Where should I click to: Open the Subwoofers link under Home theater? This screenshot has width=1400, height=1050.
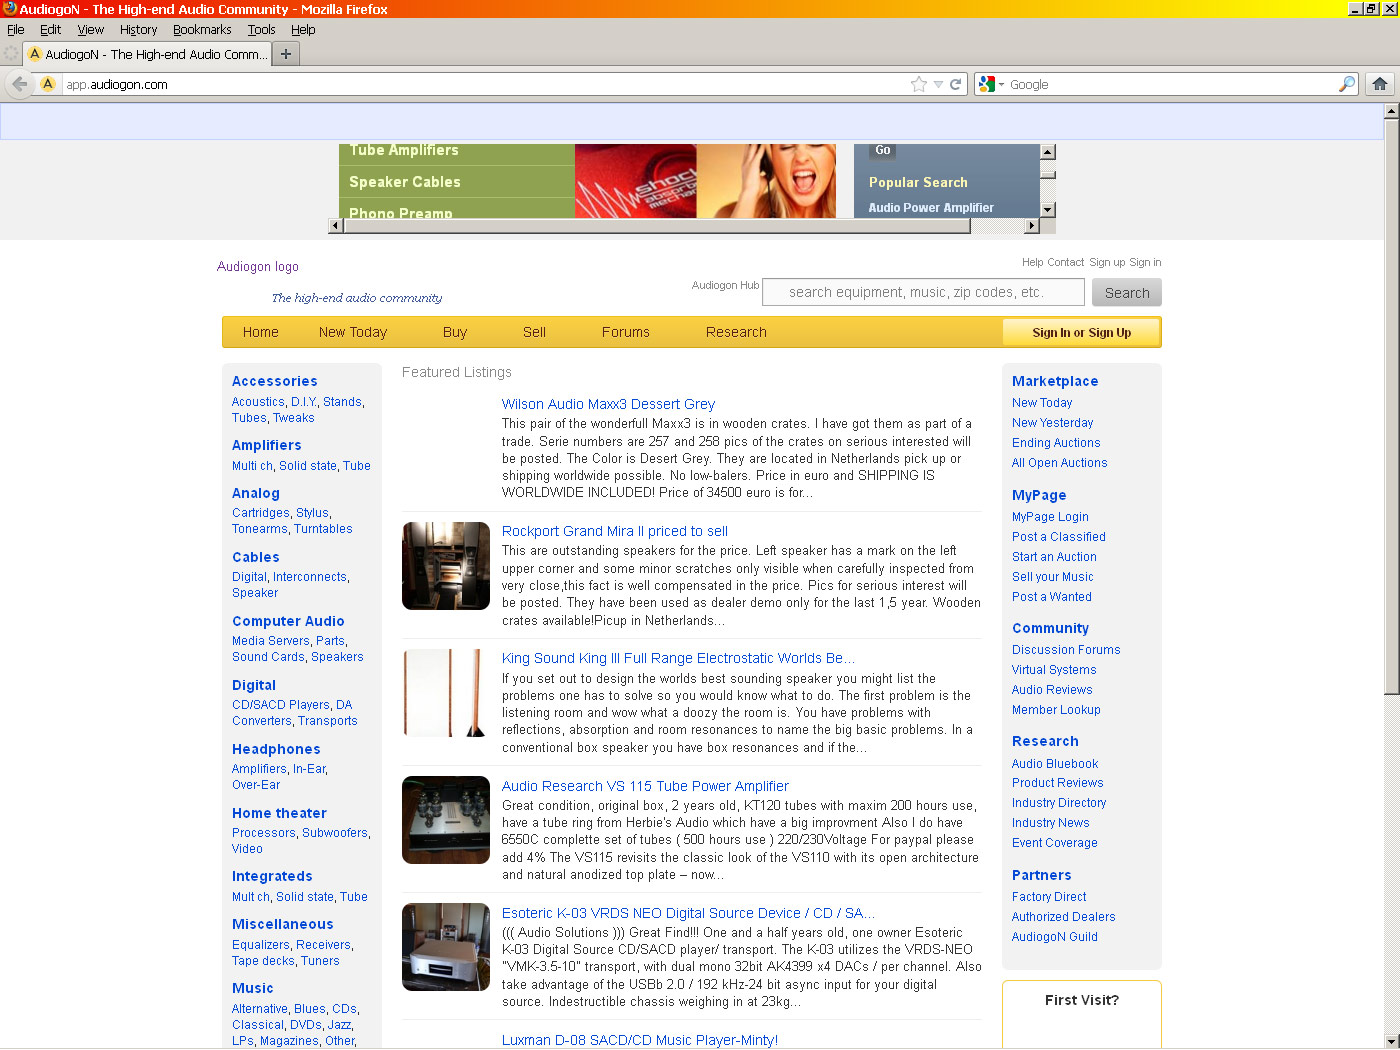(x=335, y=833)
